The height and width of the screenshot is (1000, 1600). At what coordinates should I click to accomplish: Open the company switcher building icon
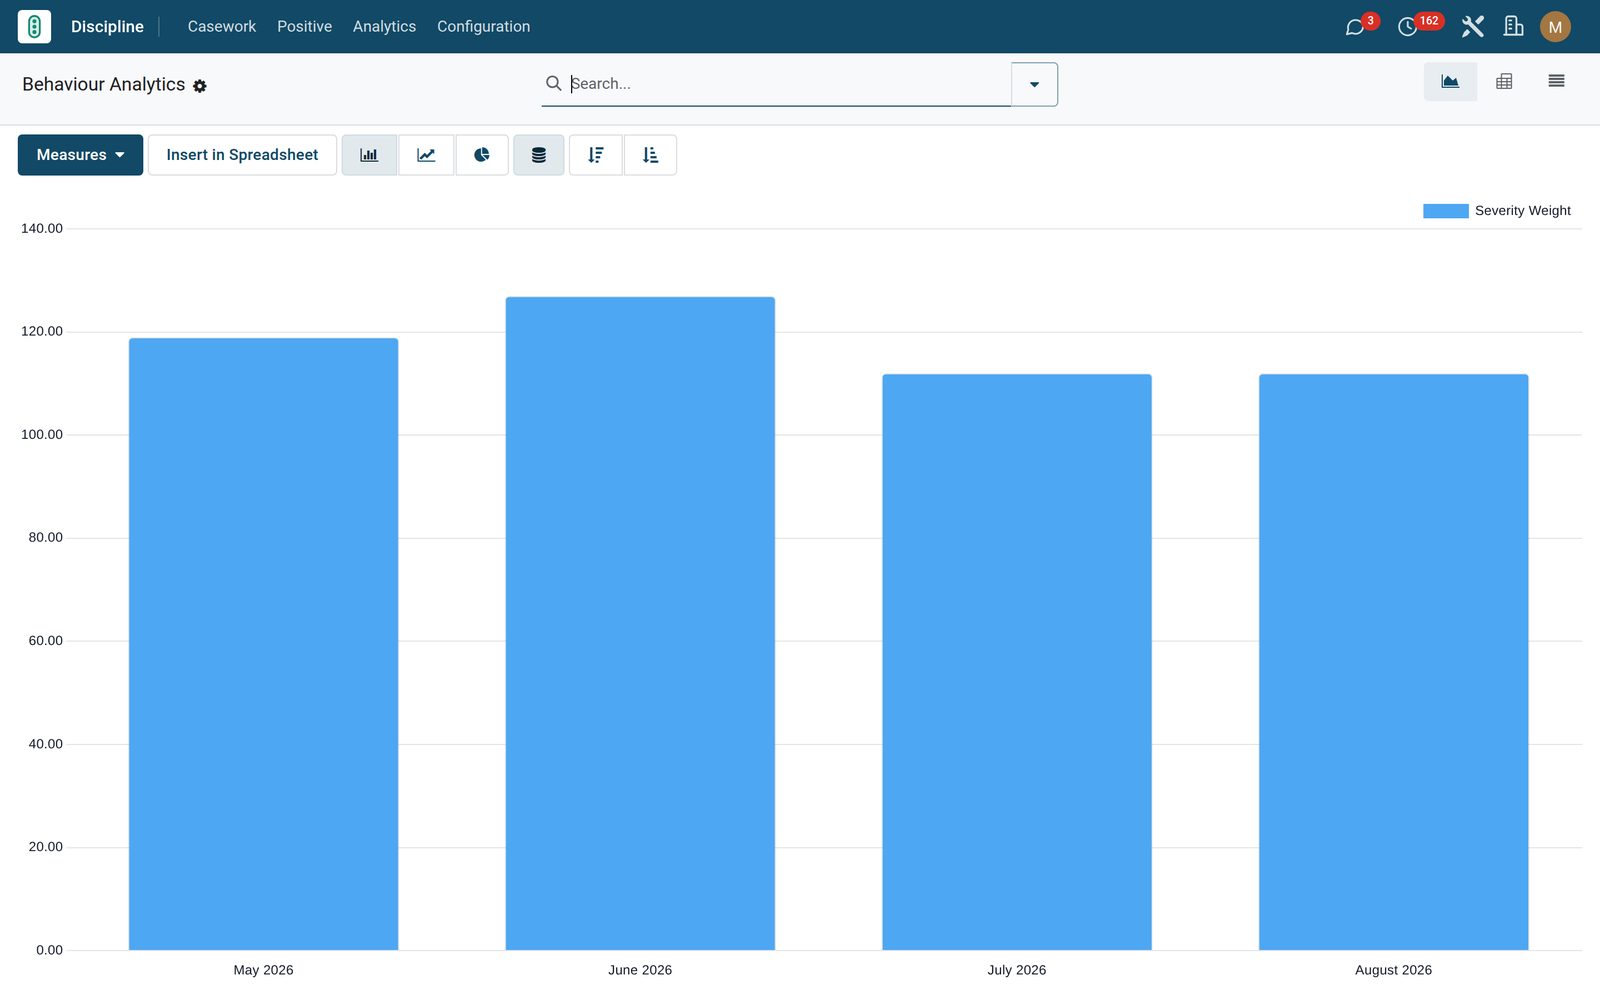(x=1514, y=27)
